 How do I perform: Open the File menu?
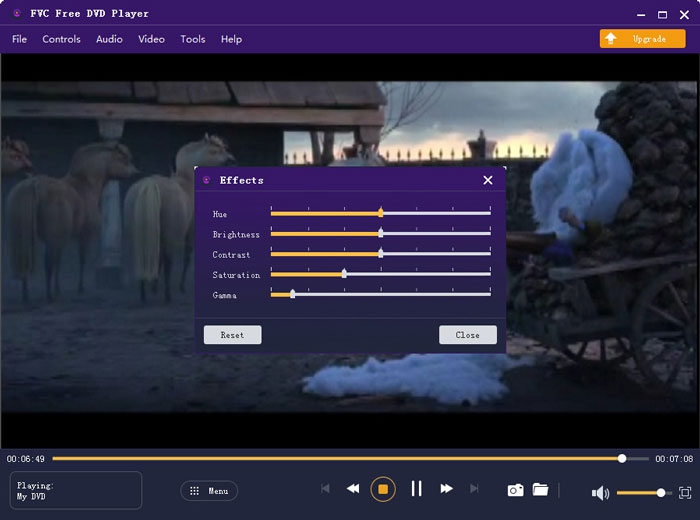[19, 39]
